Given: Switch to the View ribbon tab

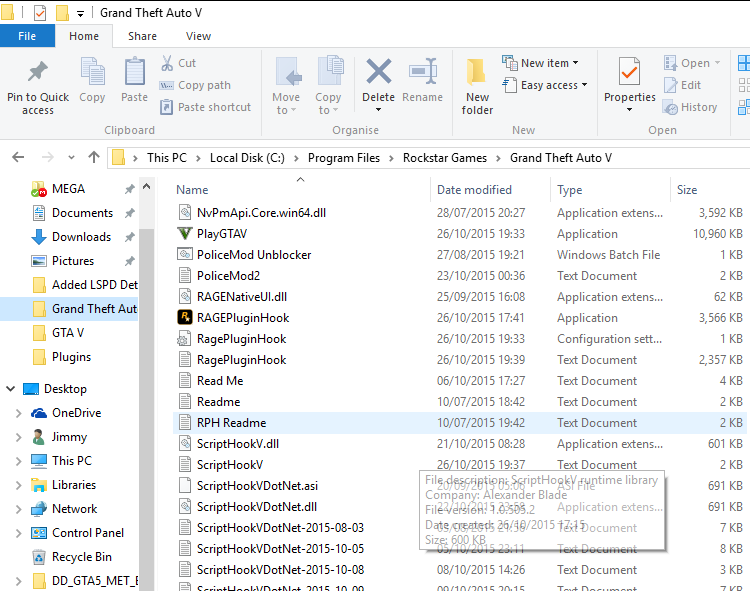Looking at the screenshot, I should [x=198, y=36].
